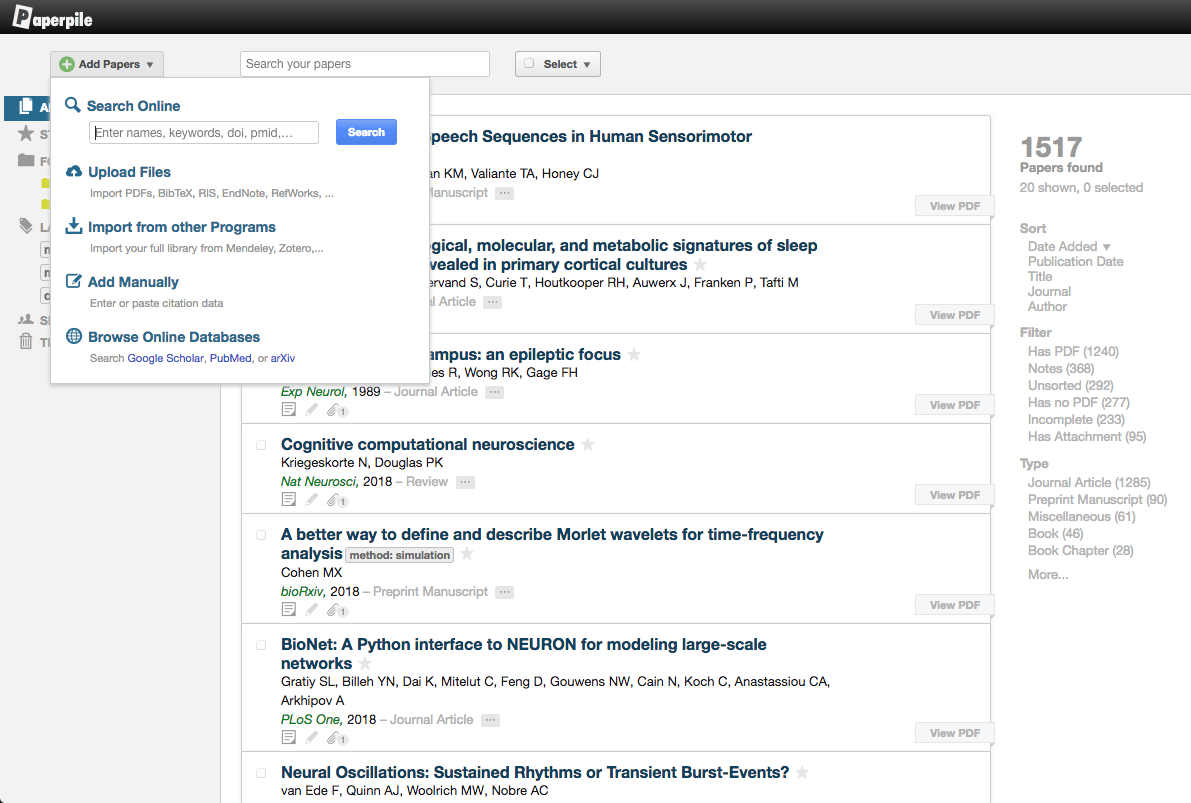Click the Import from other Programs download icon
Image resolution: width=1191 pixels, height=803 pixels.
pyautogui.click(x=74, y=226)
